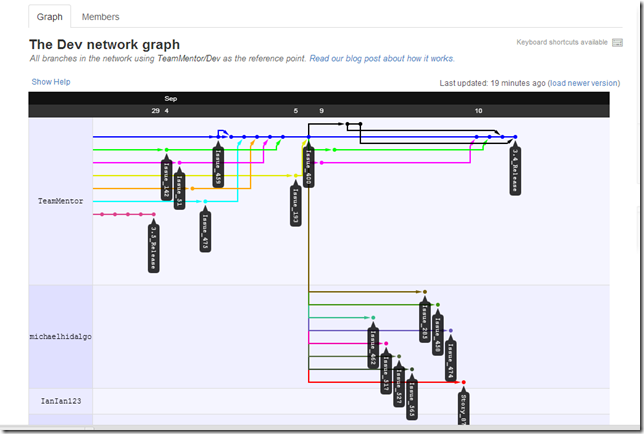Click the red commit dot on michaelhidalgo's branch
Viewport: 644px width, 434px height.
pos(463,382)
